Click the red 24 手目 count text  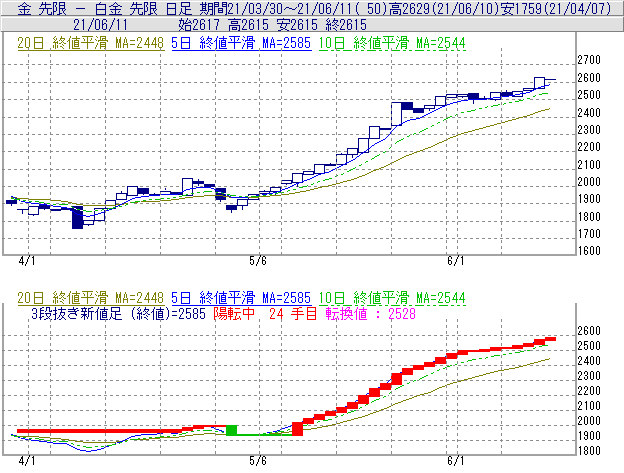pos(292,314)
